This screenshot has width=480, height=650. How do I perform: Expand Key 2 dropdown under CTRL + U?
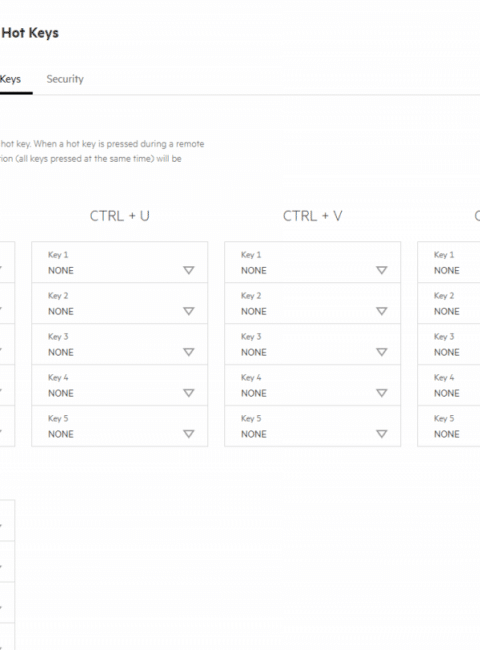pyautogui.click(x=120, y=303)
